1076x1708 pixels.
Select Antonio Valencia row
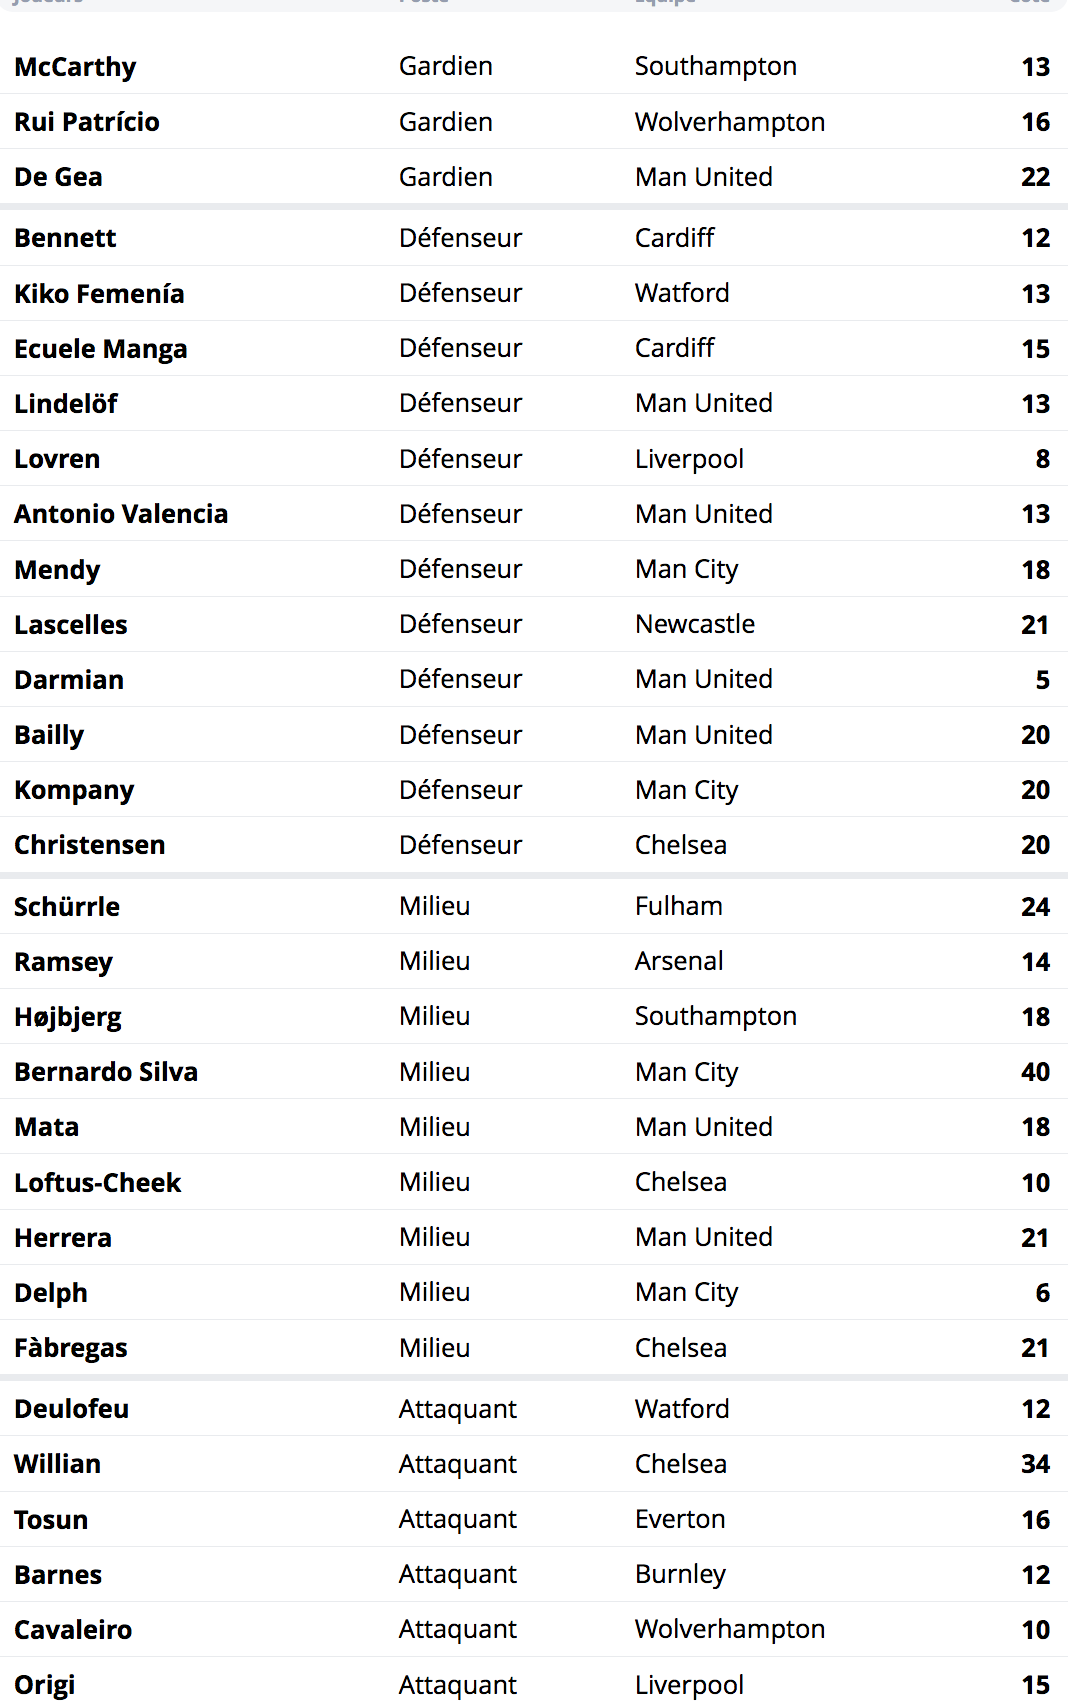[534, 514]
